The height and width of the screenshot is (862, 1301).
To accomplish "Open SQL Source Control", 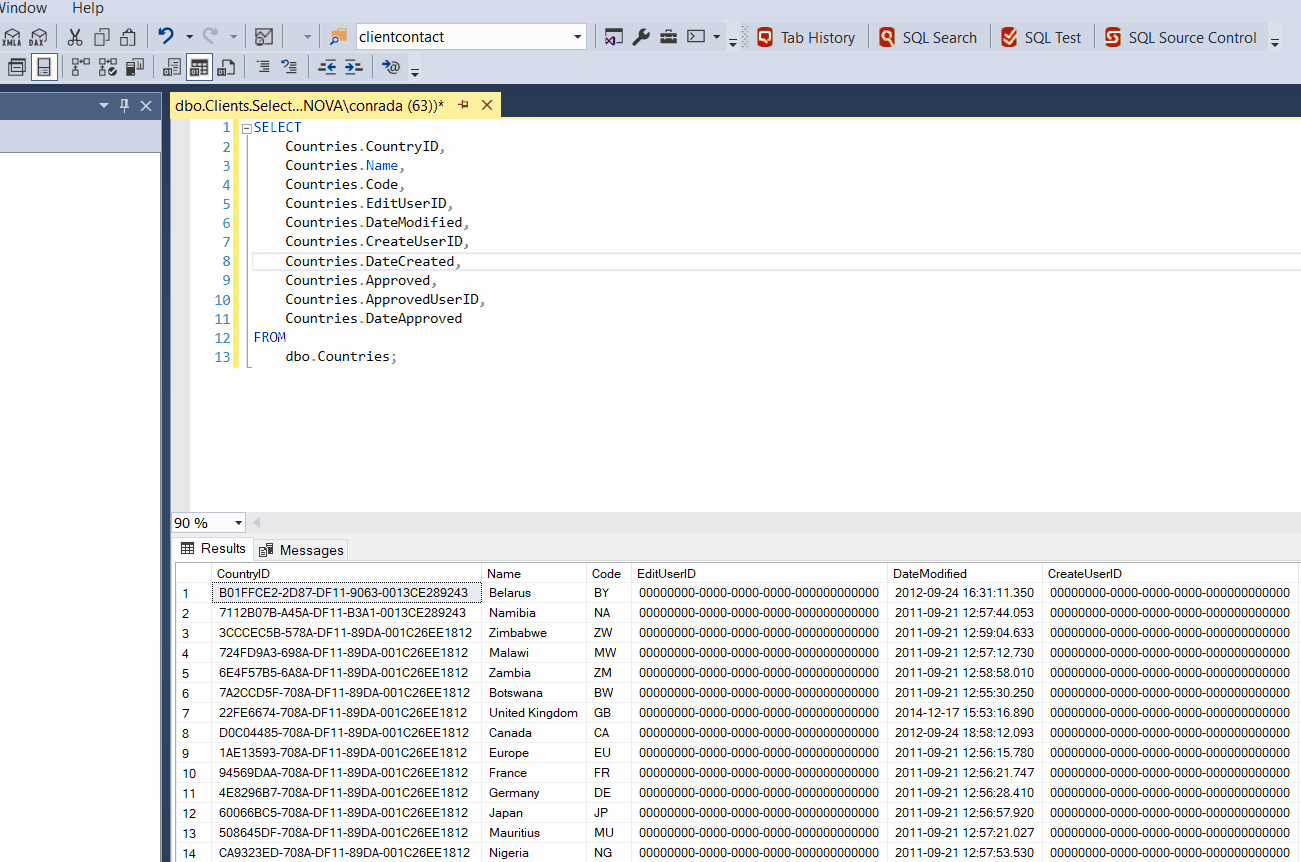I will [x=1180, y=37].
